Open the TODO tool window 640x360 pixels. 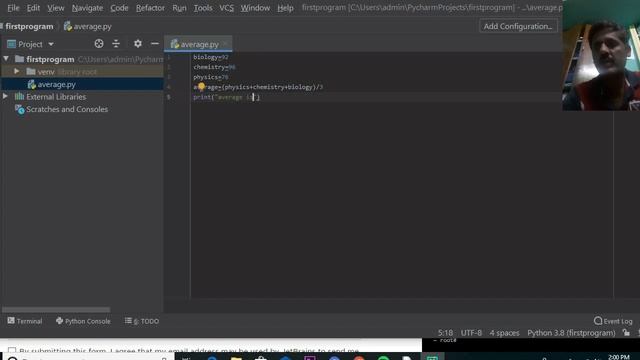pyautogui.click(x=142, y=321)
